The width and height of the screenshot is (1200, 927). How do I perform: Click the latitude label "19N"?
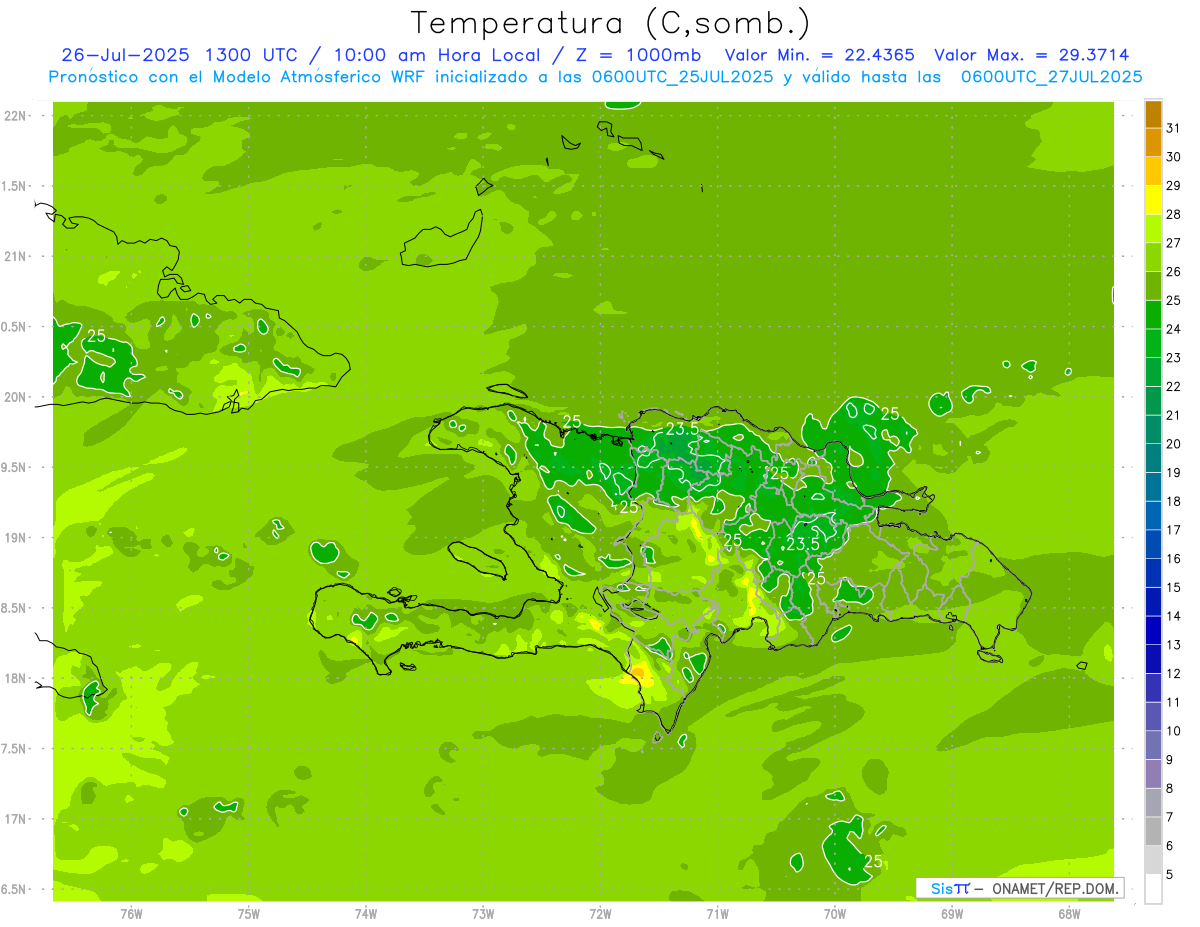(x=15, y=537)
